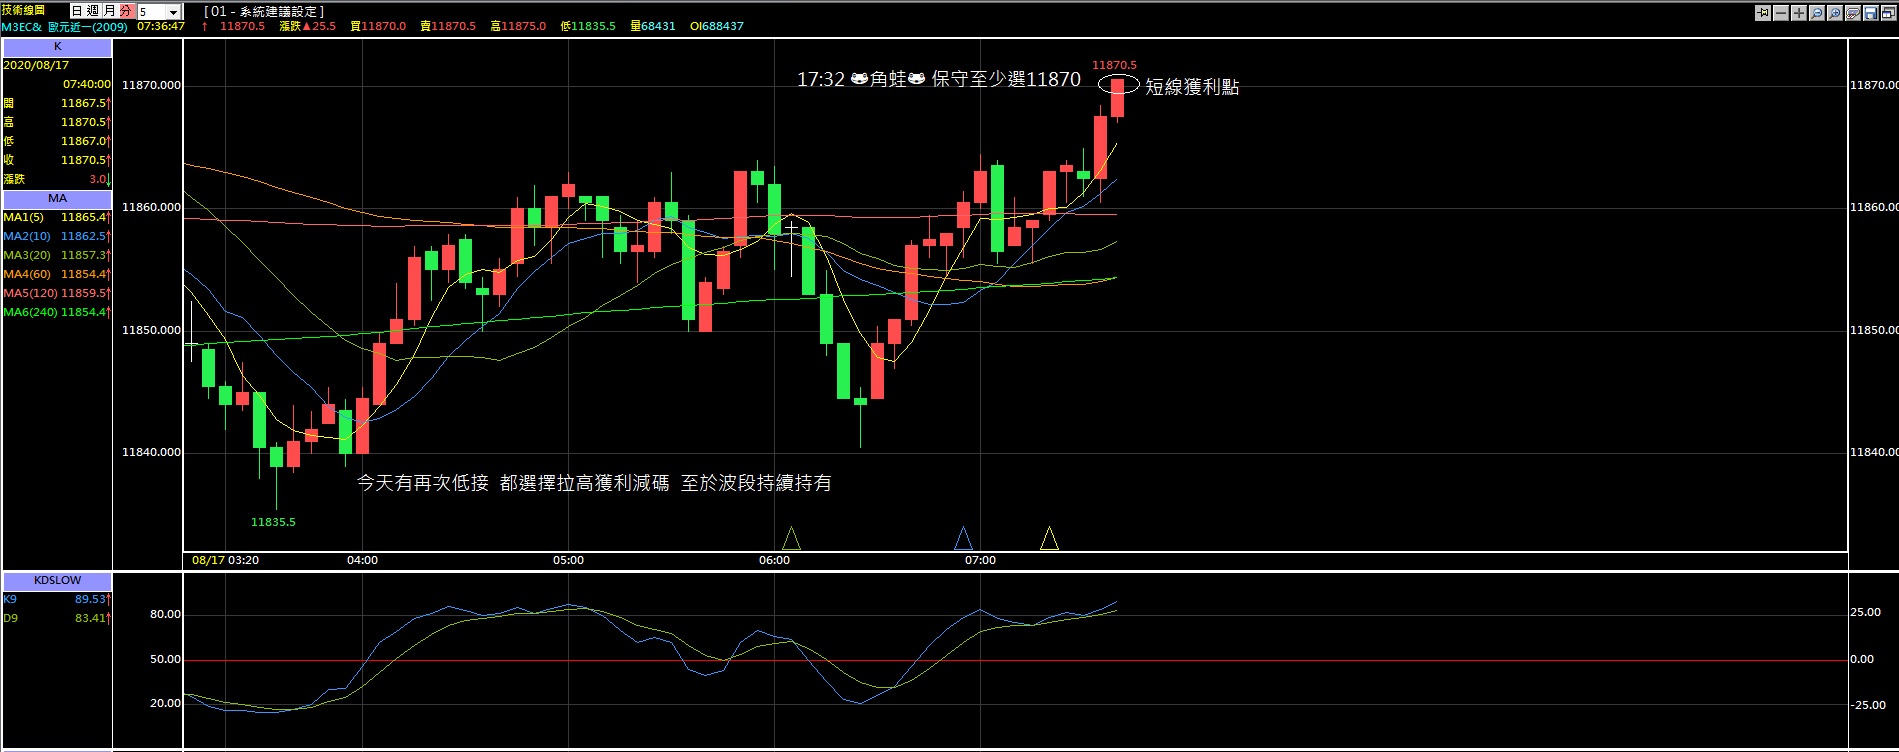Click the 漲跌▲25.5 value in header
1899x752 pixels.
(307, 26)
